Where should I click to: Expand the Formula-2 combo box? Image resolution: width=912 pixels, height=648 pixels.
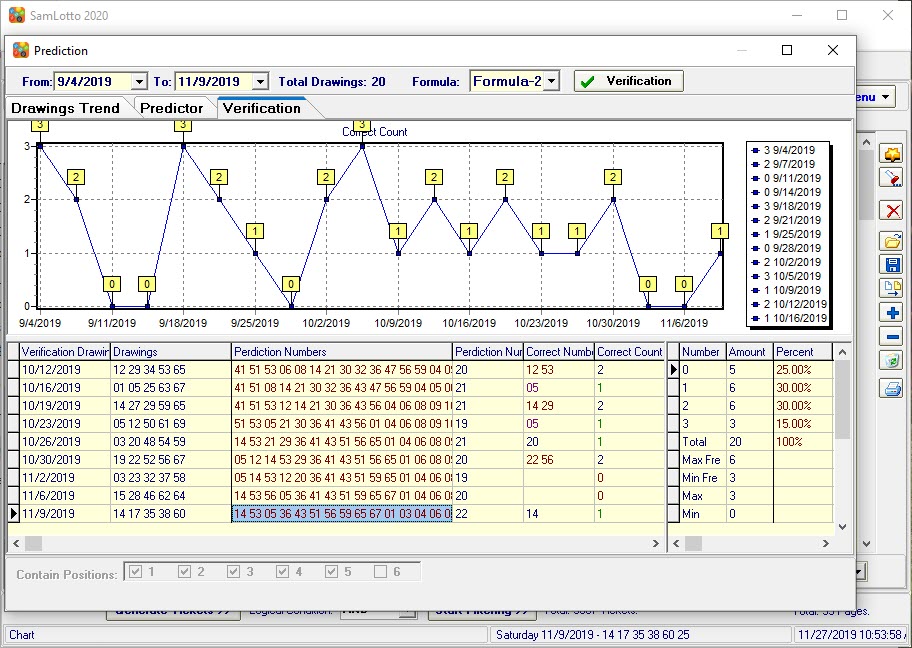coord(553,81)
